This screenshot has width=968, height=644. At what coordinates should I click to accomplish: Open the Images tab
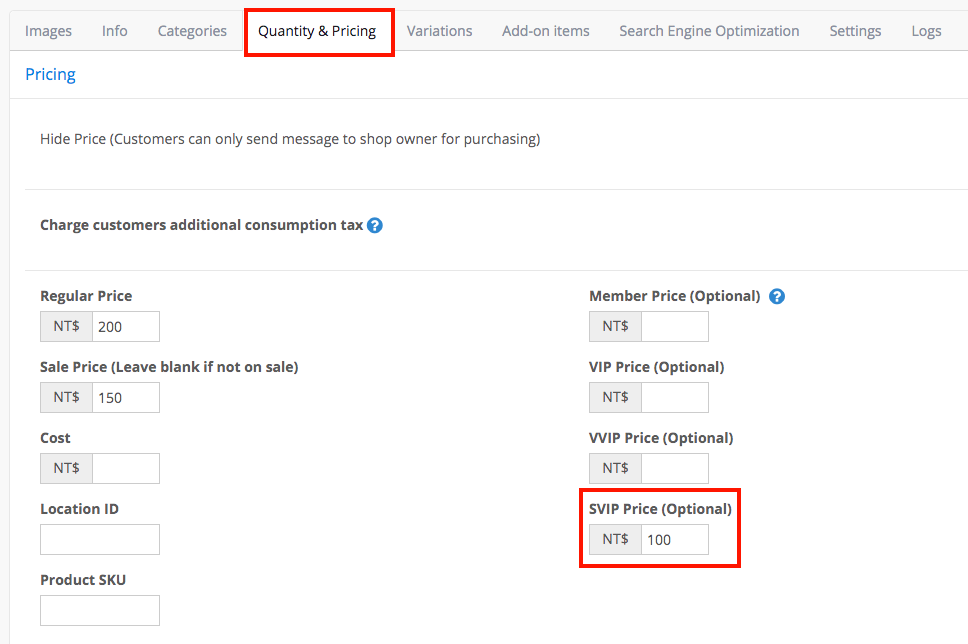pyautogui.click(x=48, y=31)
